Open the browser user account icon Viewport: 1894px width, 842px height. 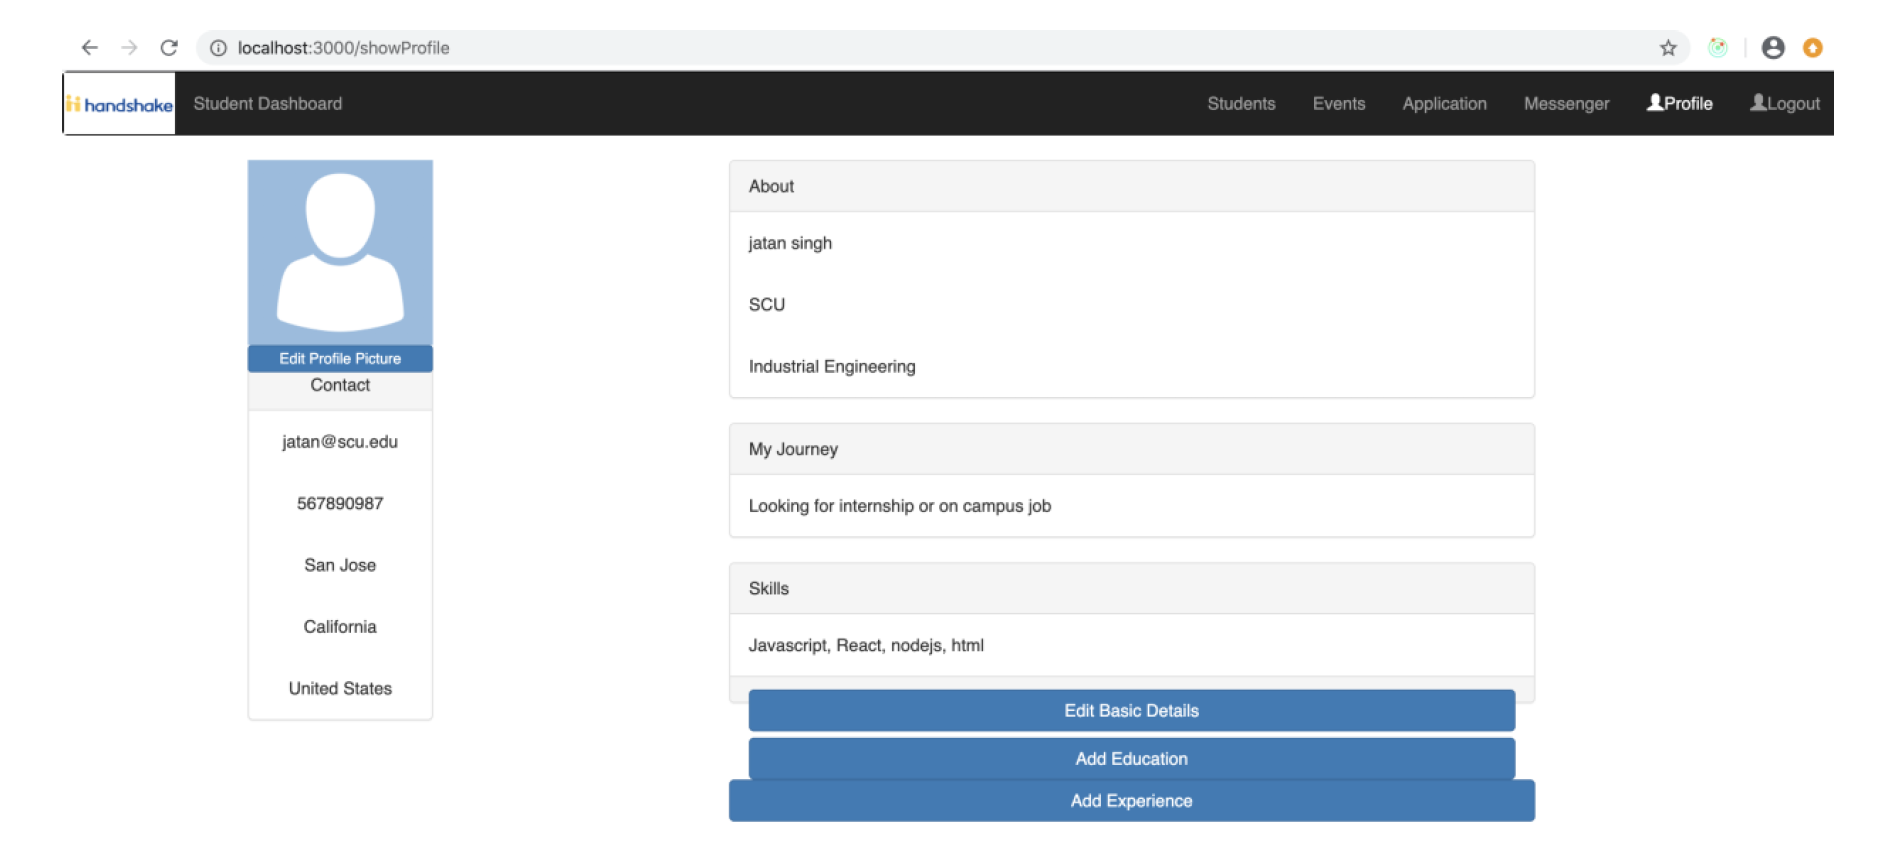pos(1773,47)
